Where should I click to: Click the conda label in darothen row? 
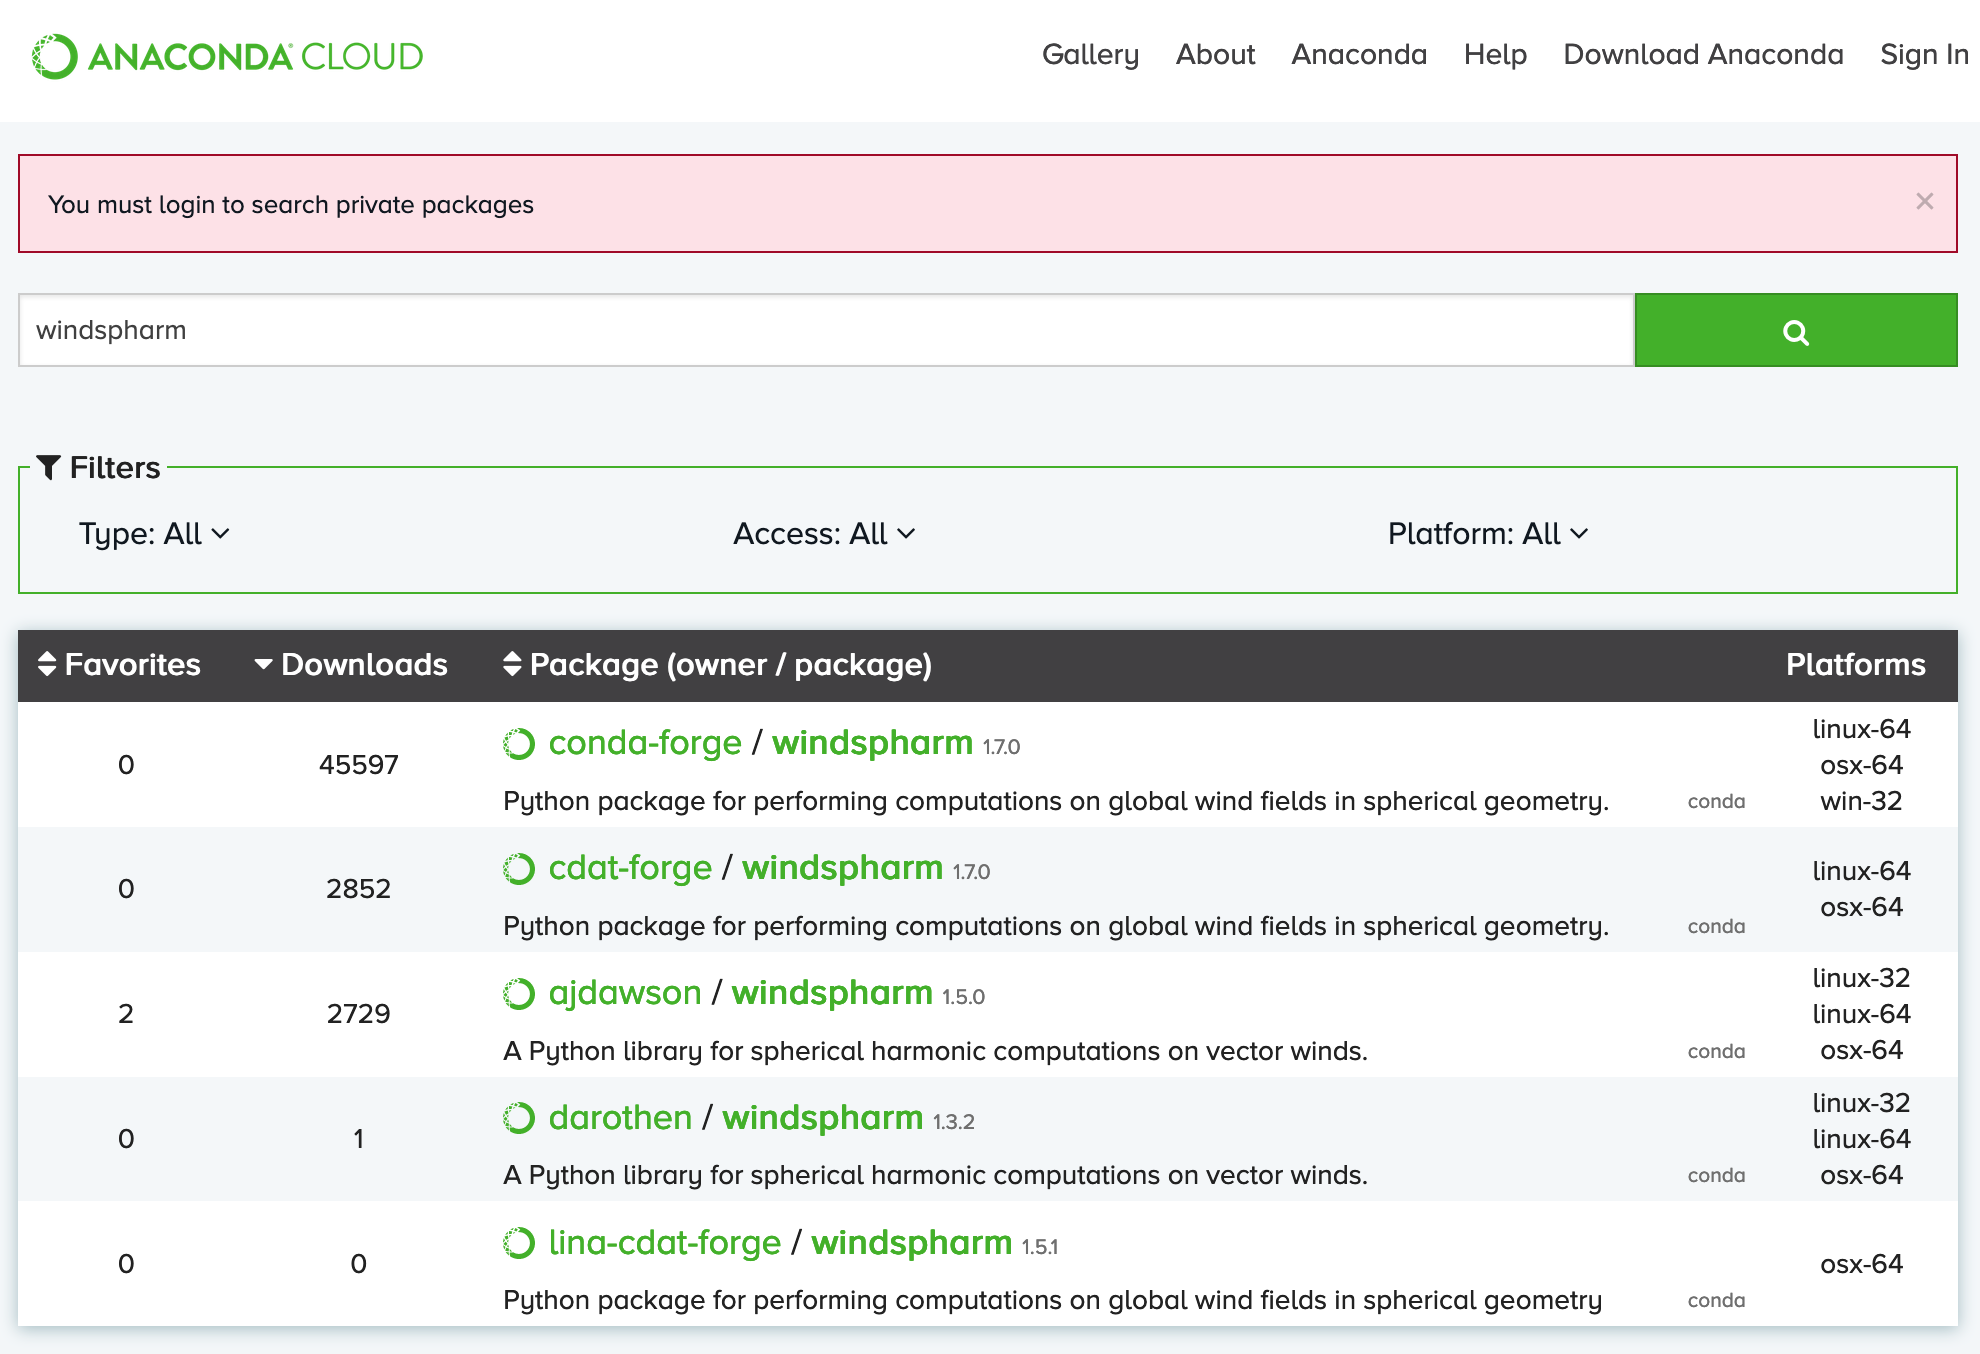pyautogui.click(x=1716, y=1176)
